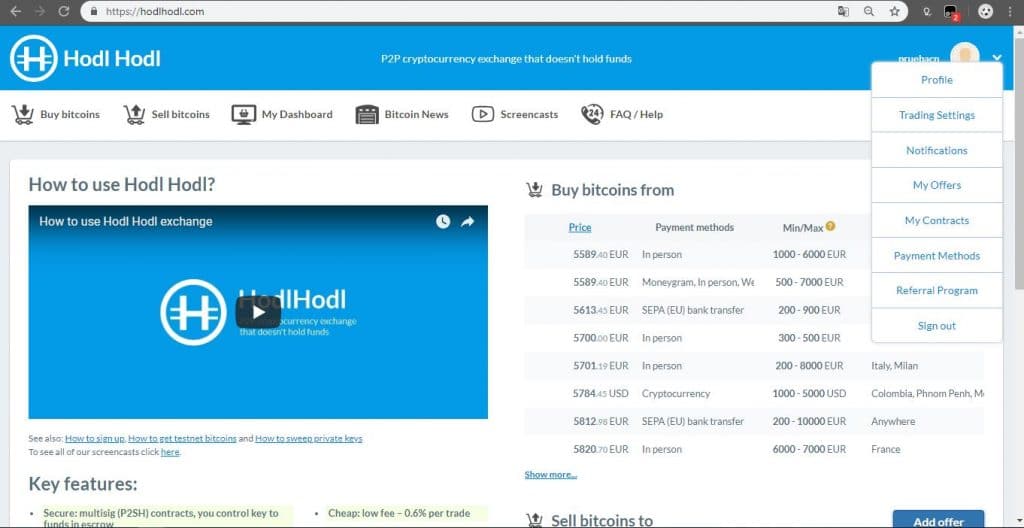This screenshot has width=1024, height=528.
Task: Open the How to get testnet bitcoins link
Action: (182, 438)
